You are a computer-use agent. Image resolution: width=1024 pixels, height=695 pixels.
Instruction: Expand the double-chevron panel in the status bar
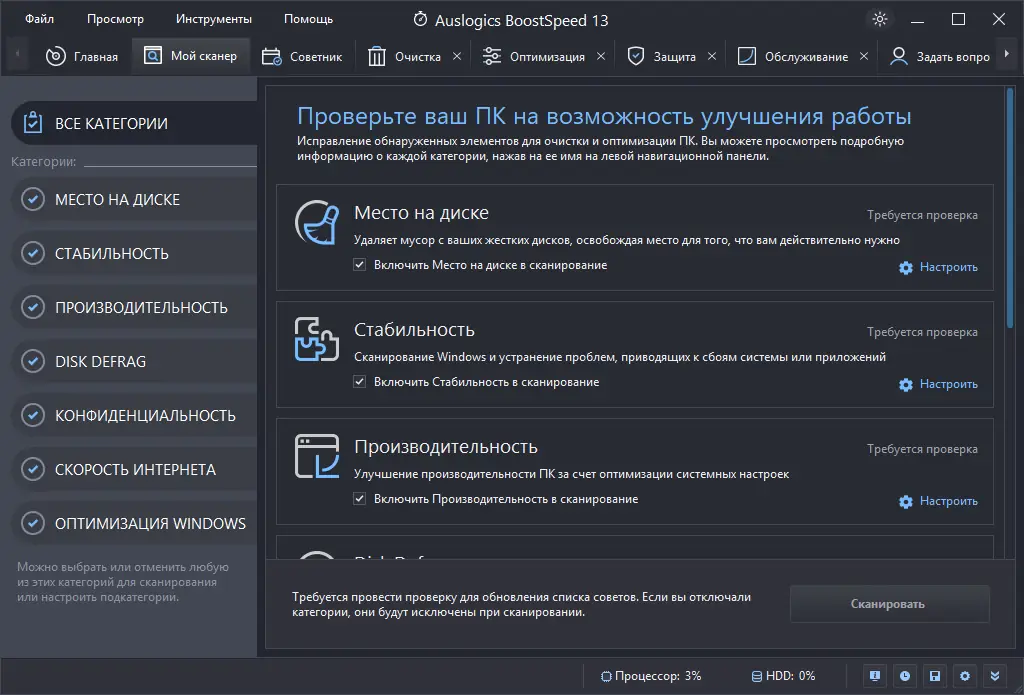pyautogui.click(x=994, y=676)
